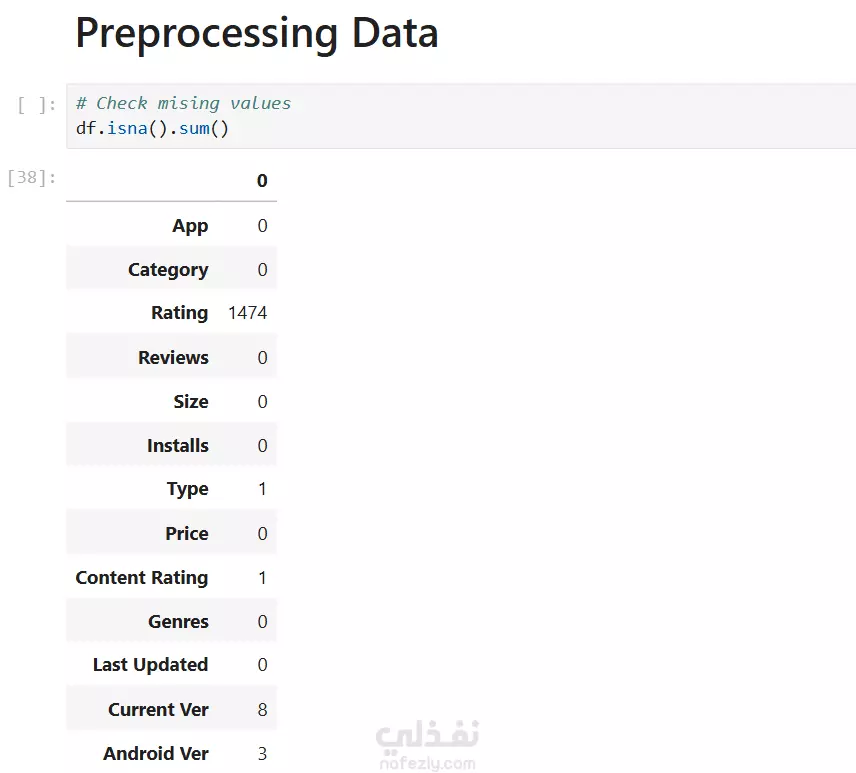Click the nafezly.com watermark logo
Image resolution: width=856 pixels, height=773 pixels.
tap(427, 745)
